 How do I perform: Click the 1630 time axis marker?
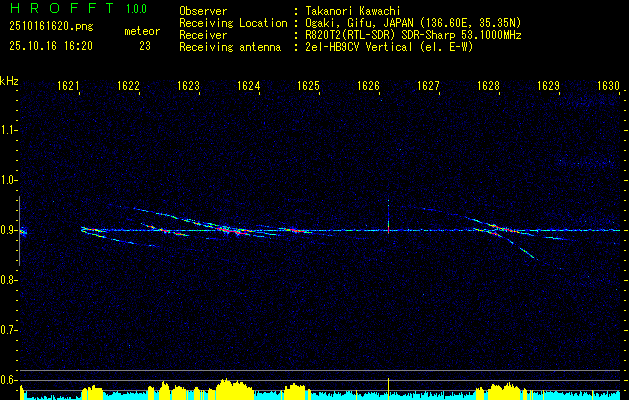609,86
